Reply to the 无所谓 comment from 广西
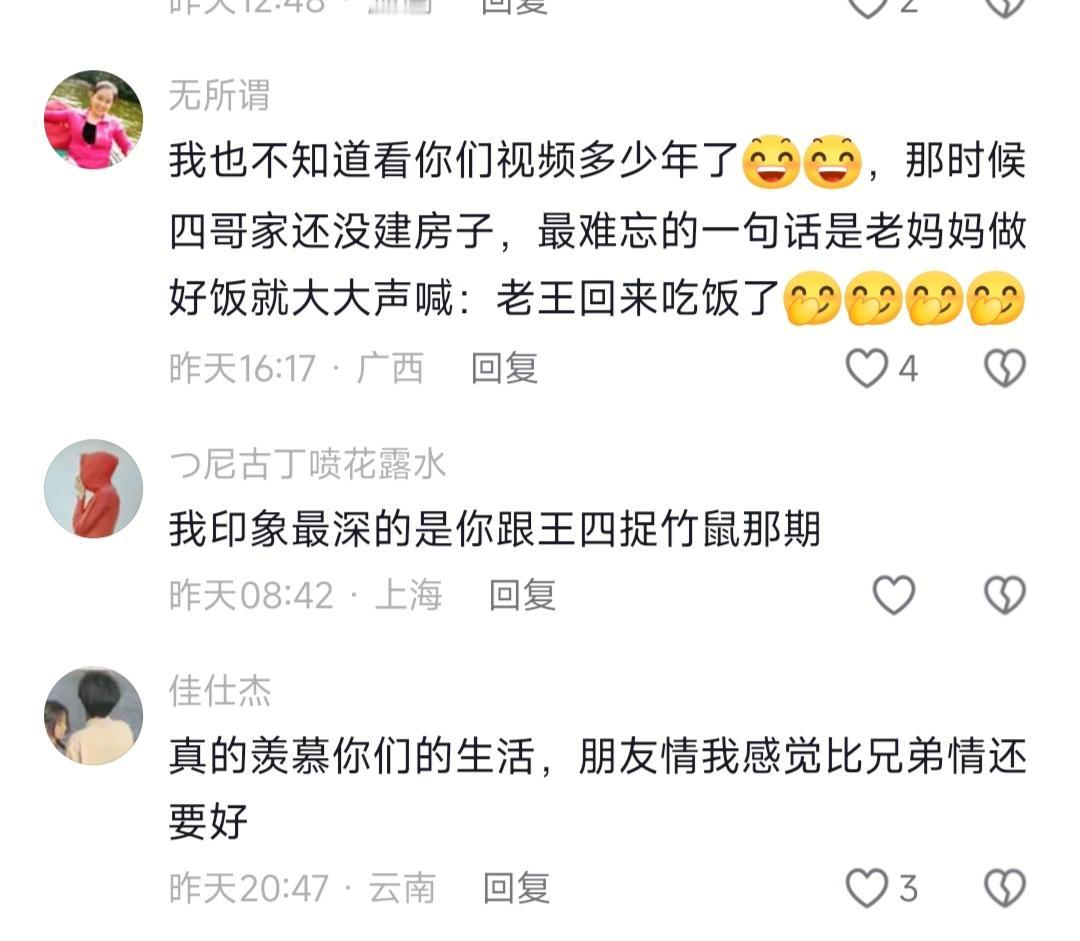 pos(504,368)
